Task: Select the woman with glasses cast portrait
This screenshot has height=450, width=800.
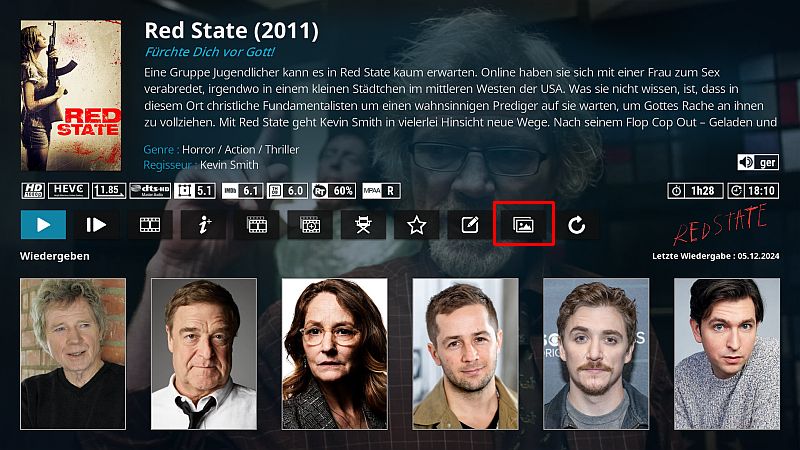Action: (335, 354)
